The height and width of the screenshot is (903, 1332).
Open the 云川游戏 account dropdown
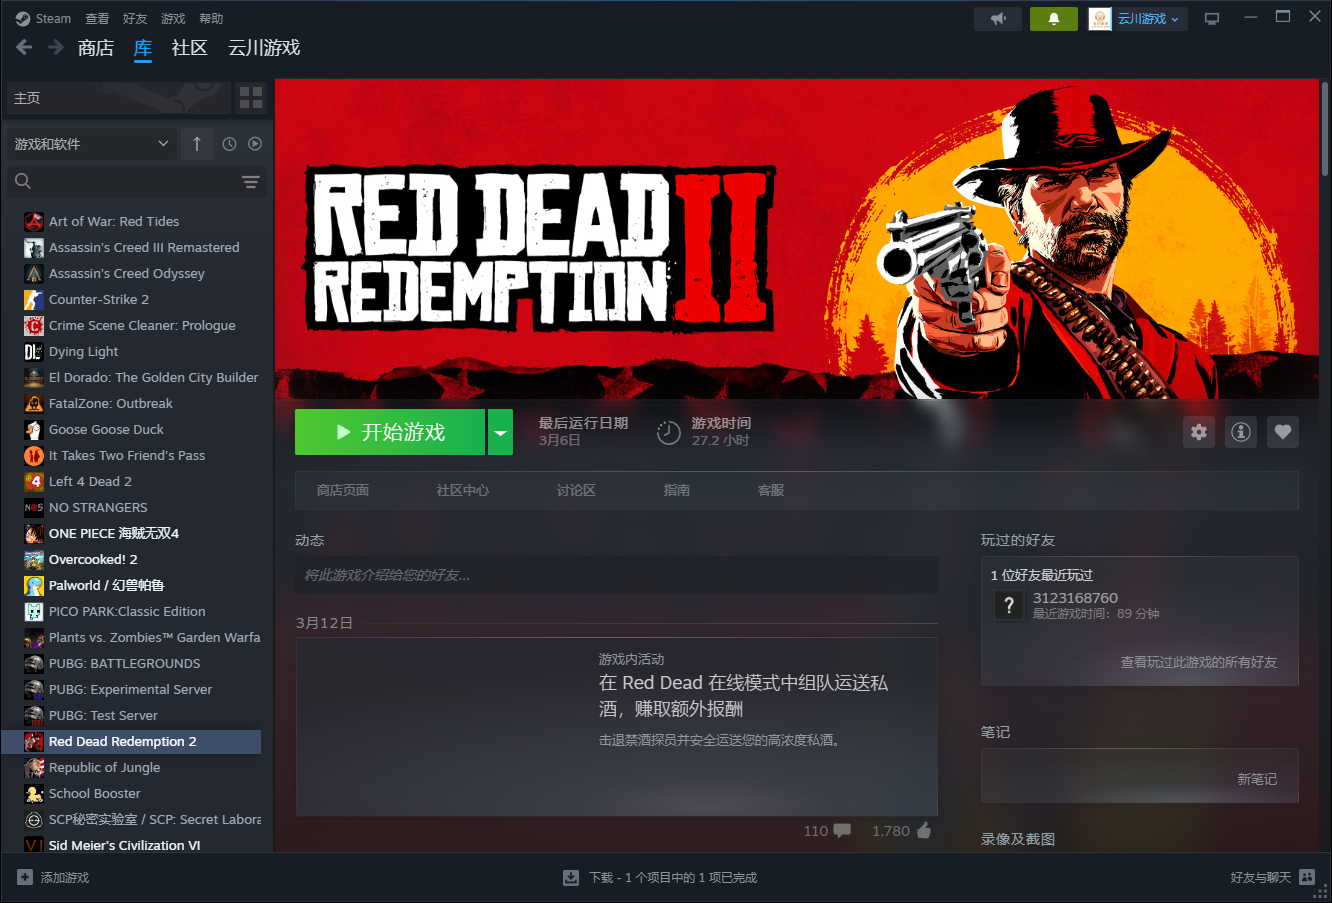pos(1138,19)
